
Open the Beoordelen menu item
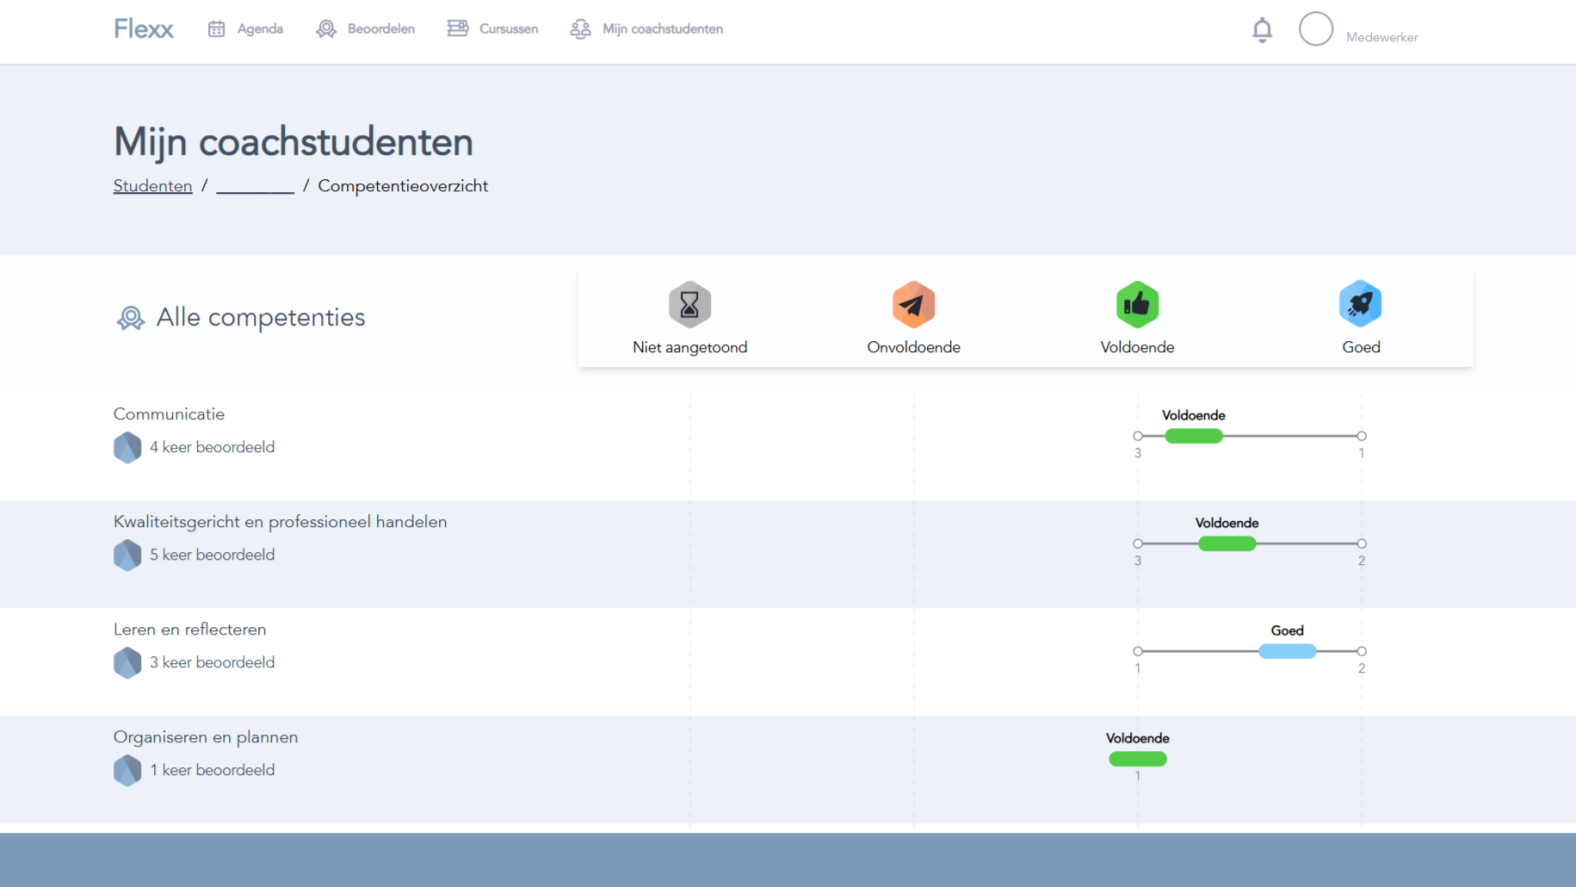365,29
